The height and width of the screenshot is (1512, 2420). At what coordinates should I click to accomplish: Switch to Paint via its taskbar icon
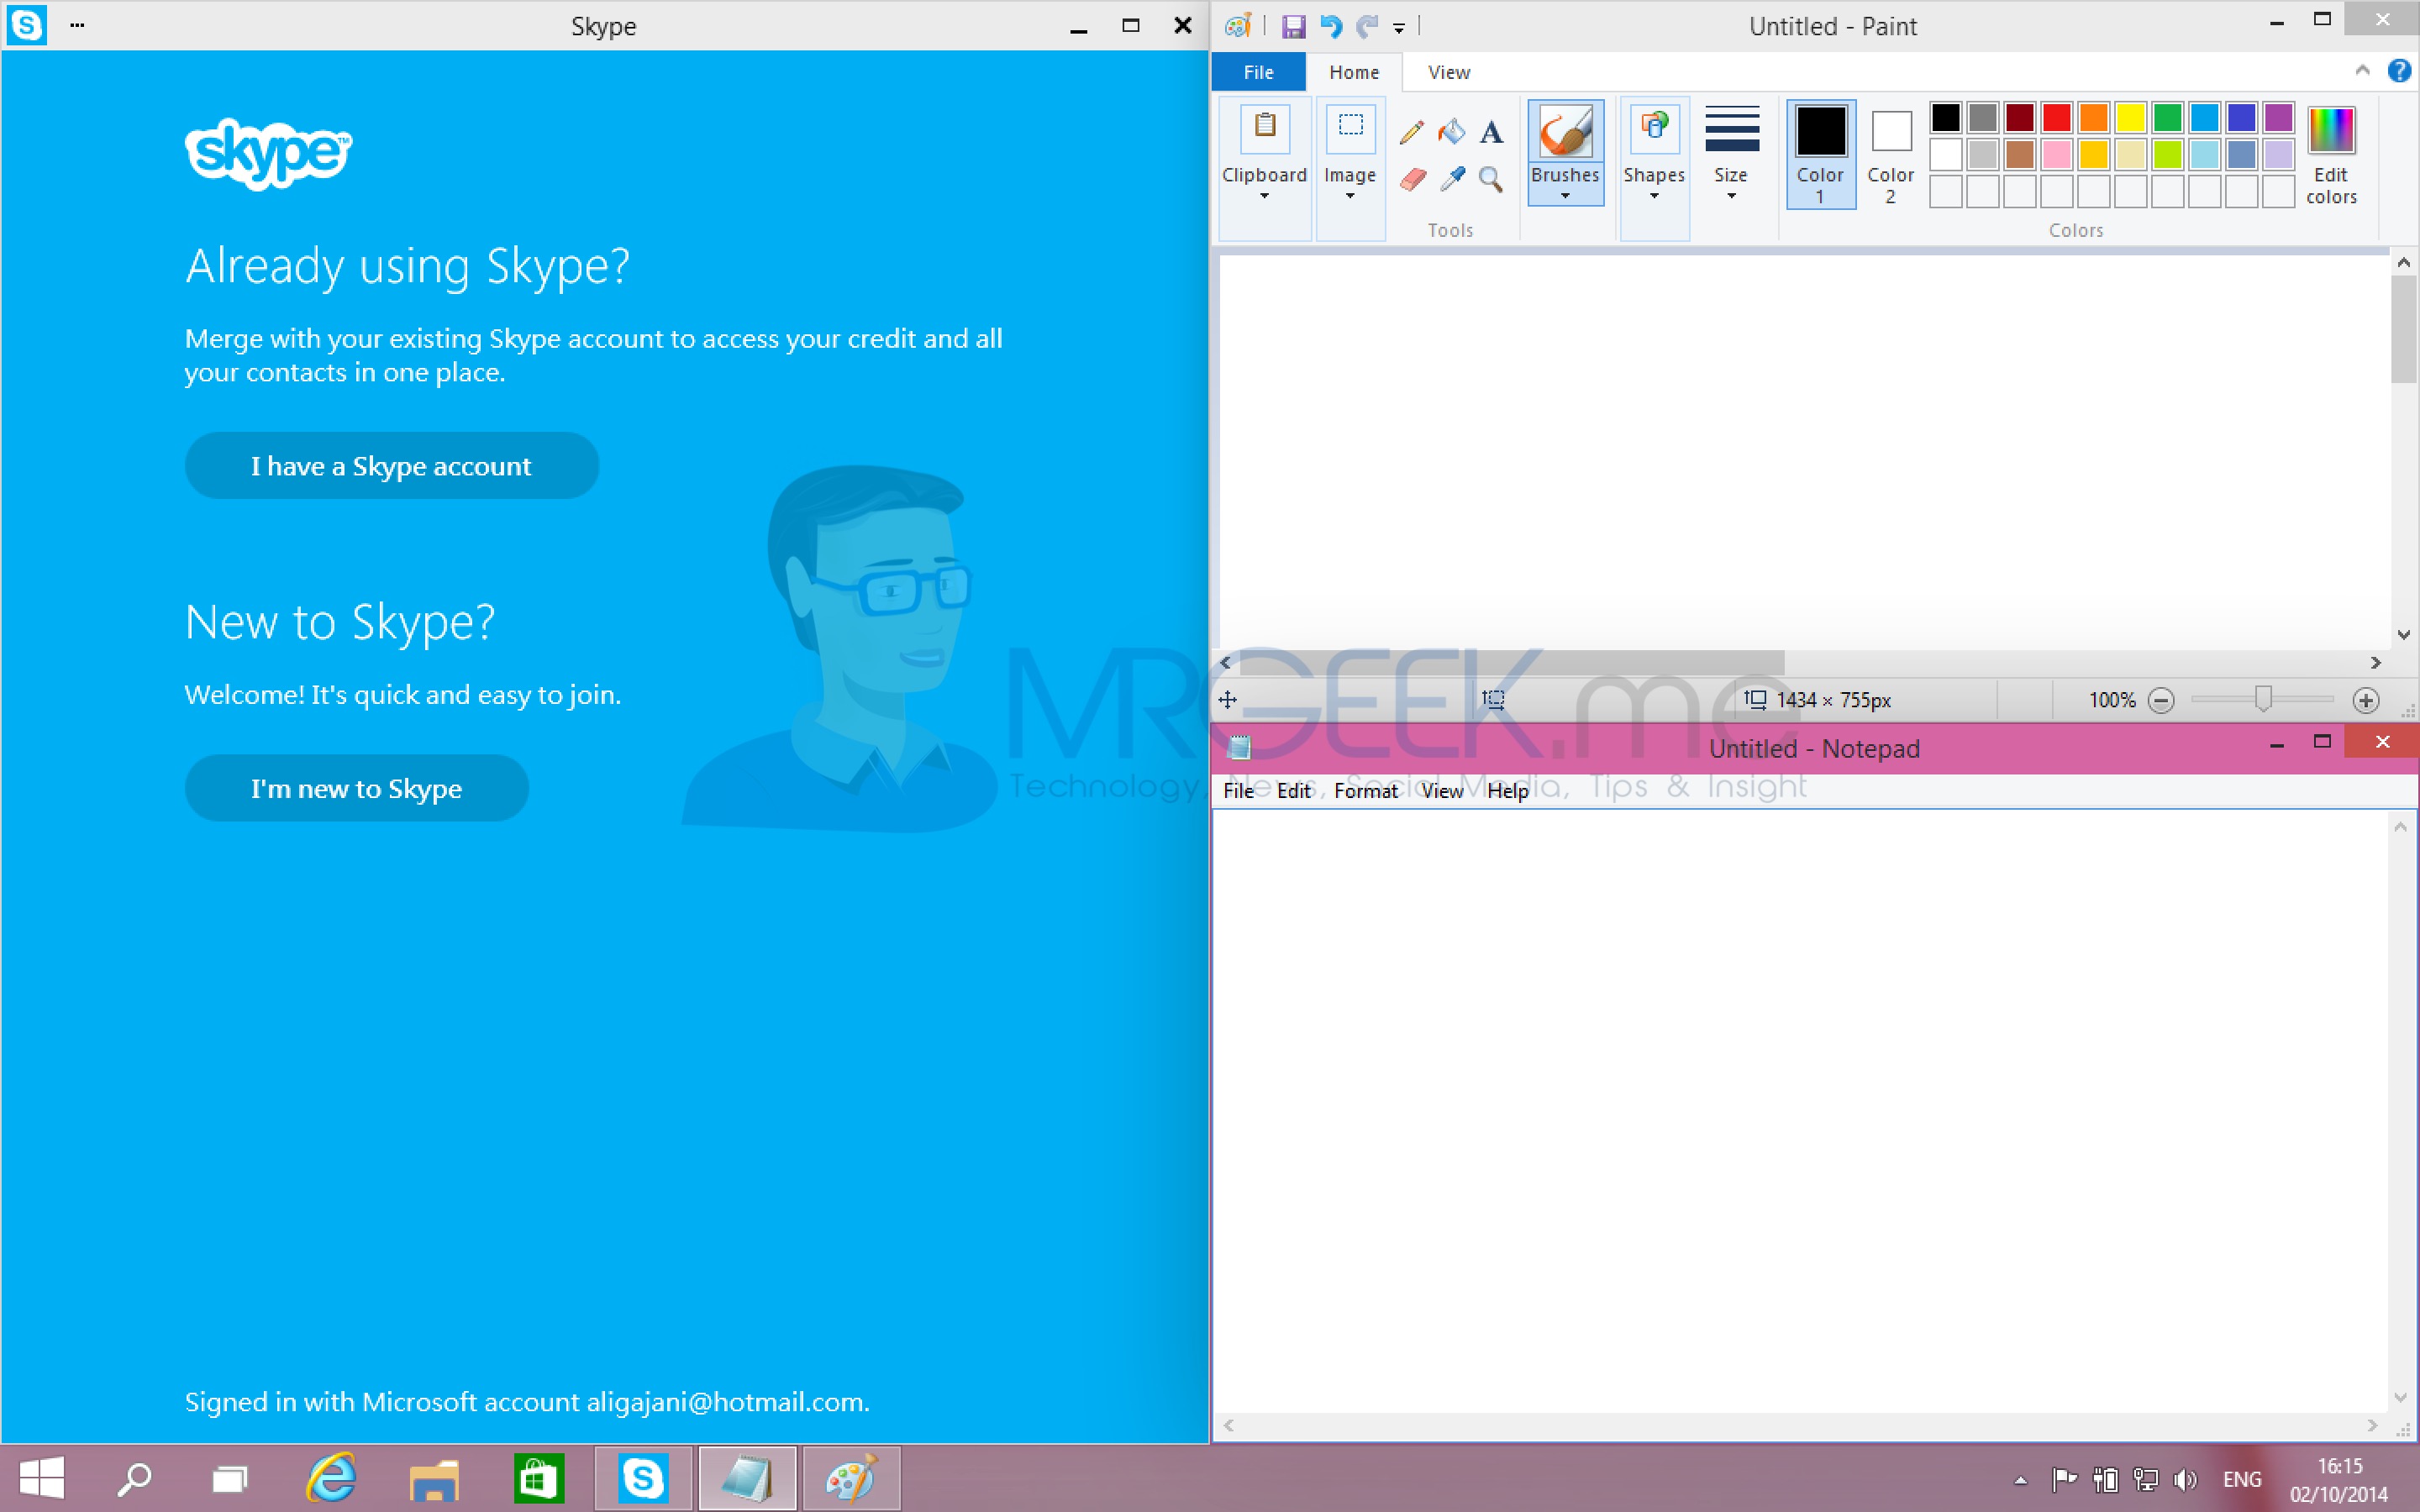pos(851,1478)
